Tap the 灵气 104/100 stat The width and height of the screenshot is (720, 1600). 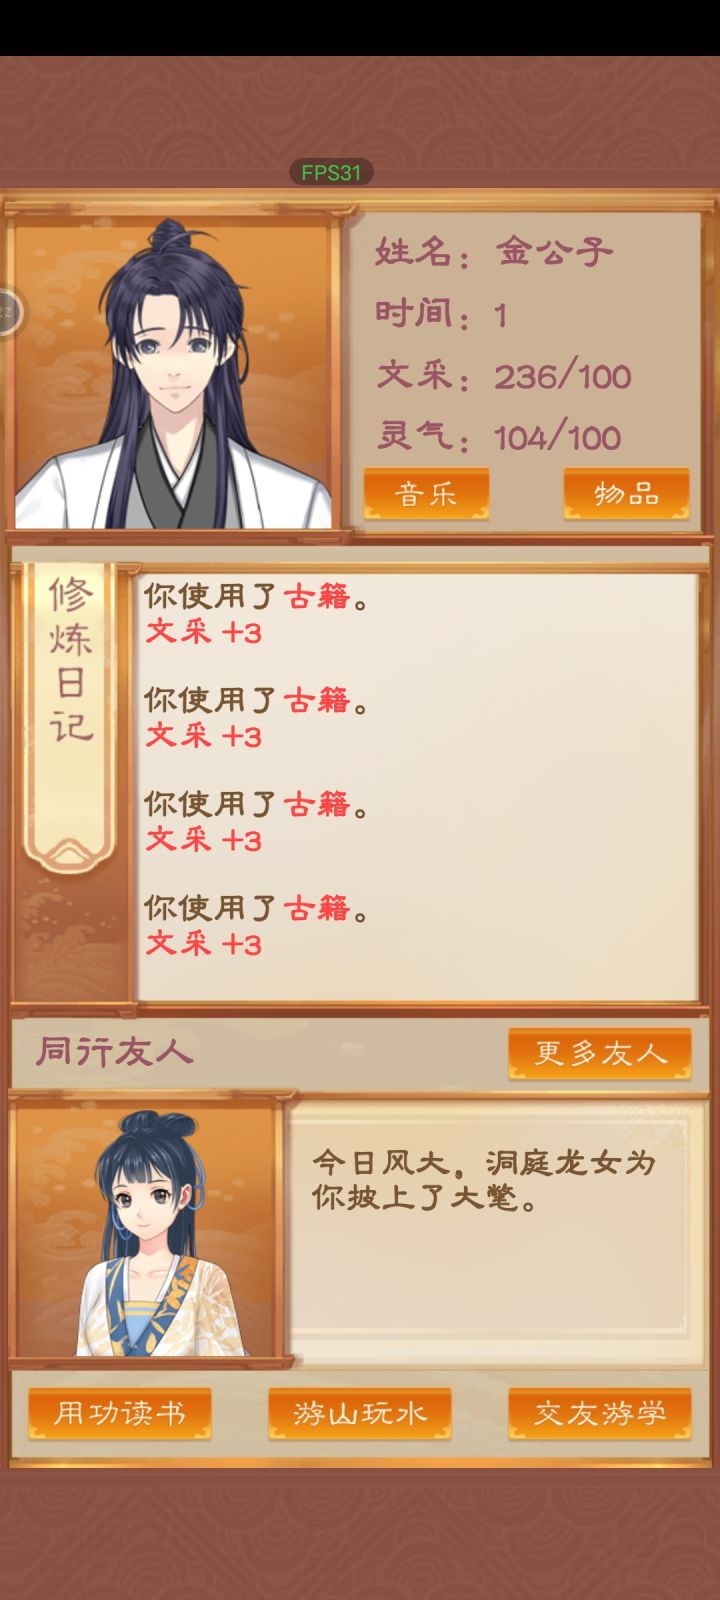(x=498, y=437)
